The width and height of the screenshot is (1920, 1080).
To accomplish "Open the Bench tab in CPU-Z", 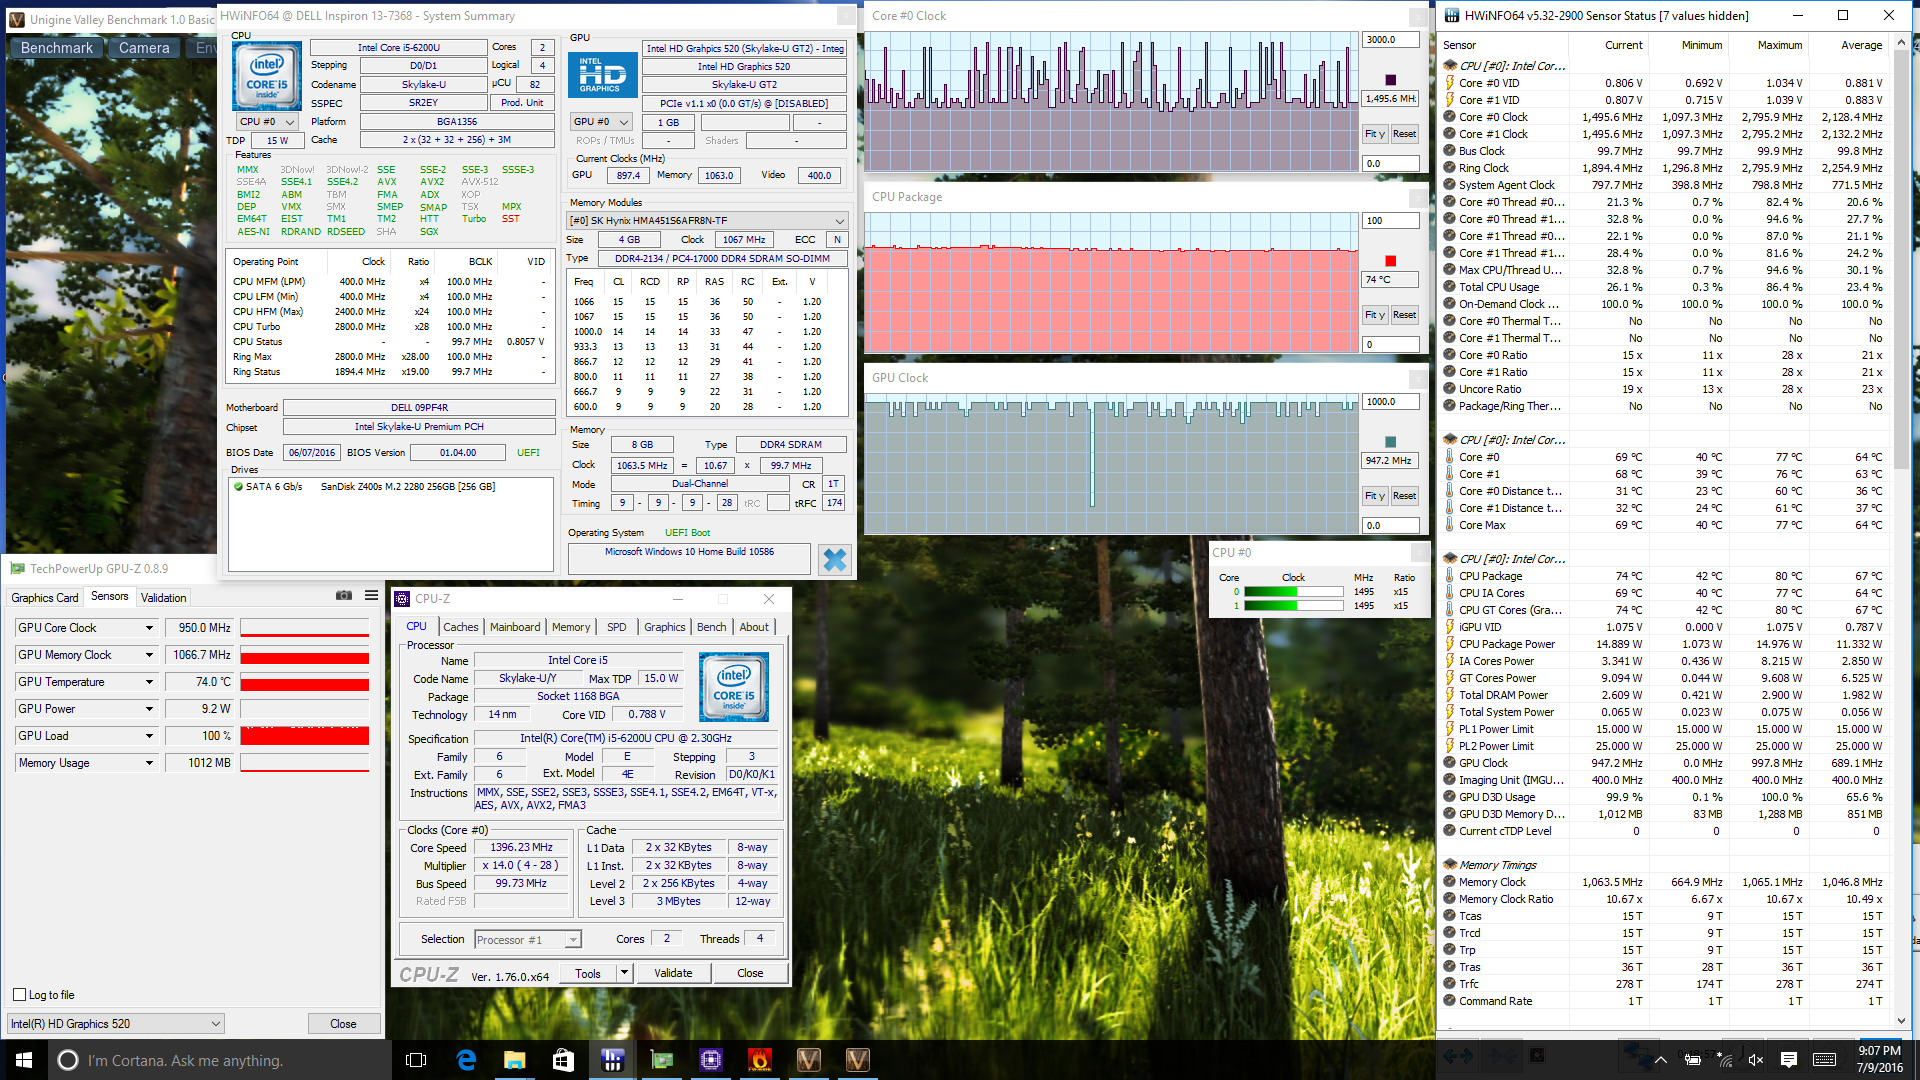I will click(711, 627).
